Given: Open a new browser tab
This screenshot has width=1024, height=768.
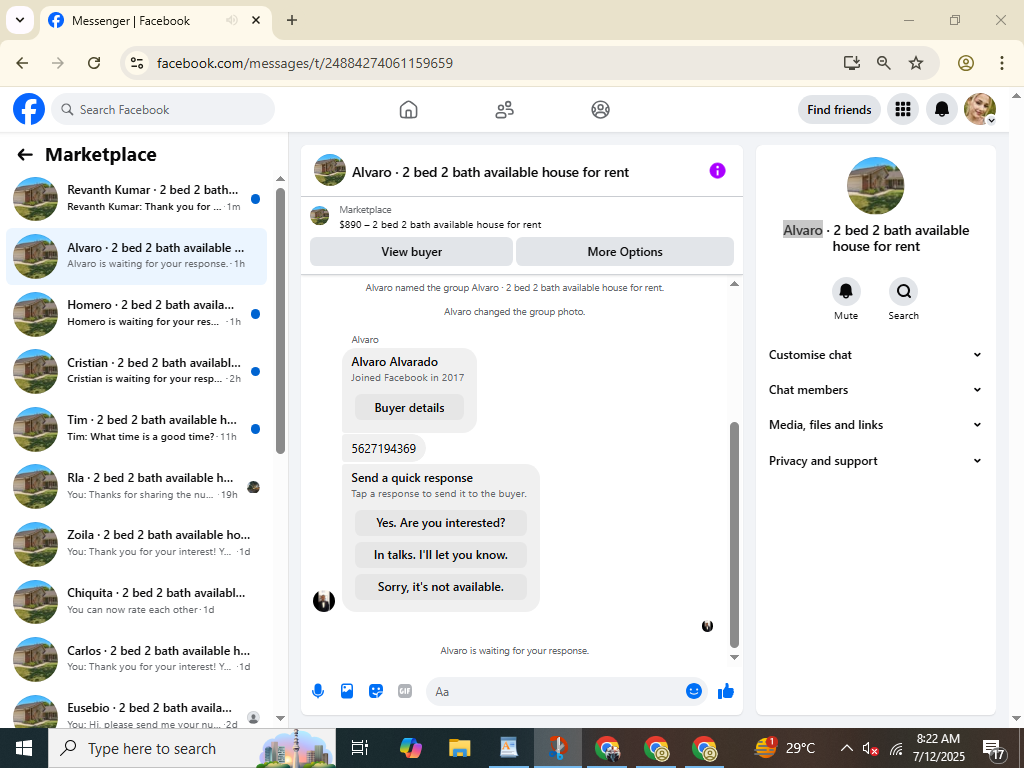Looking at the screenshot, I should [292, 20].
